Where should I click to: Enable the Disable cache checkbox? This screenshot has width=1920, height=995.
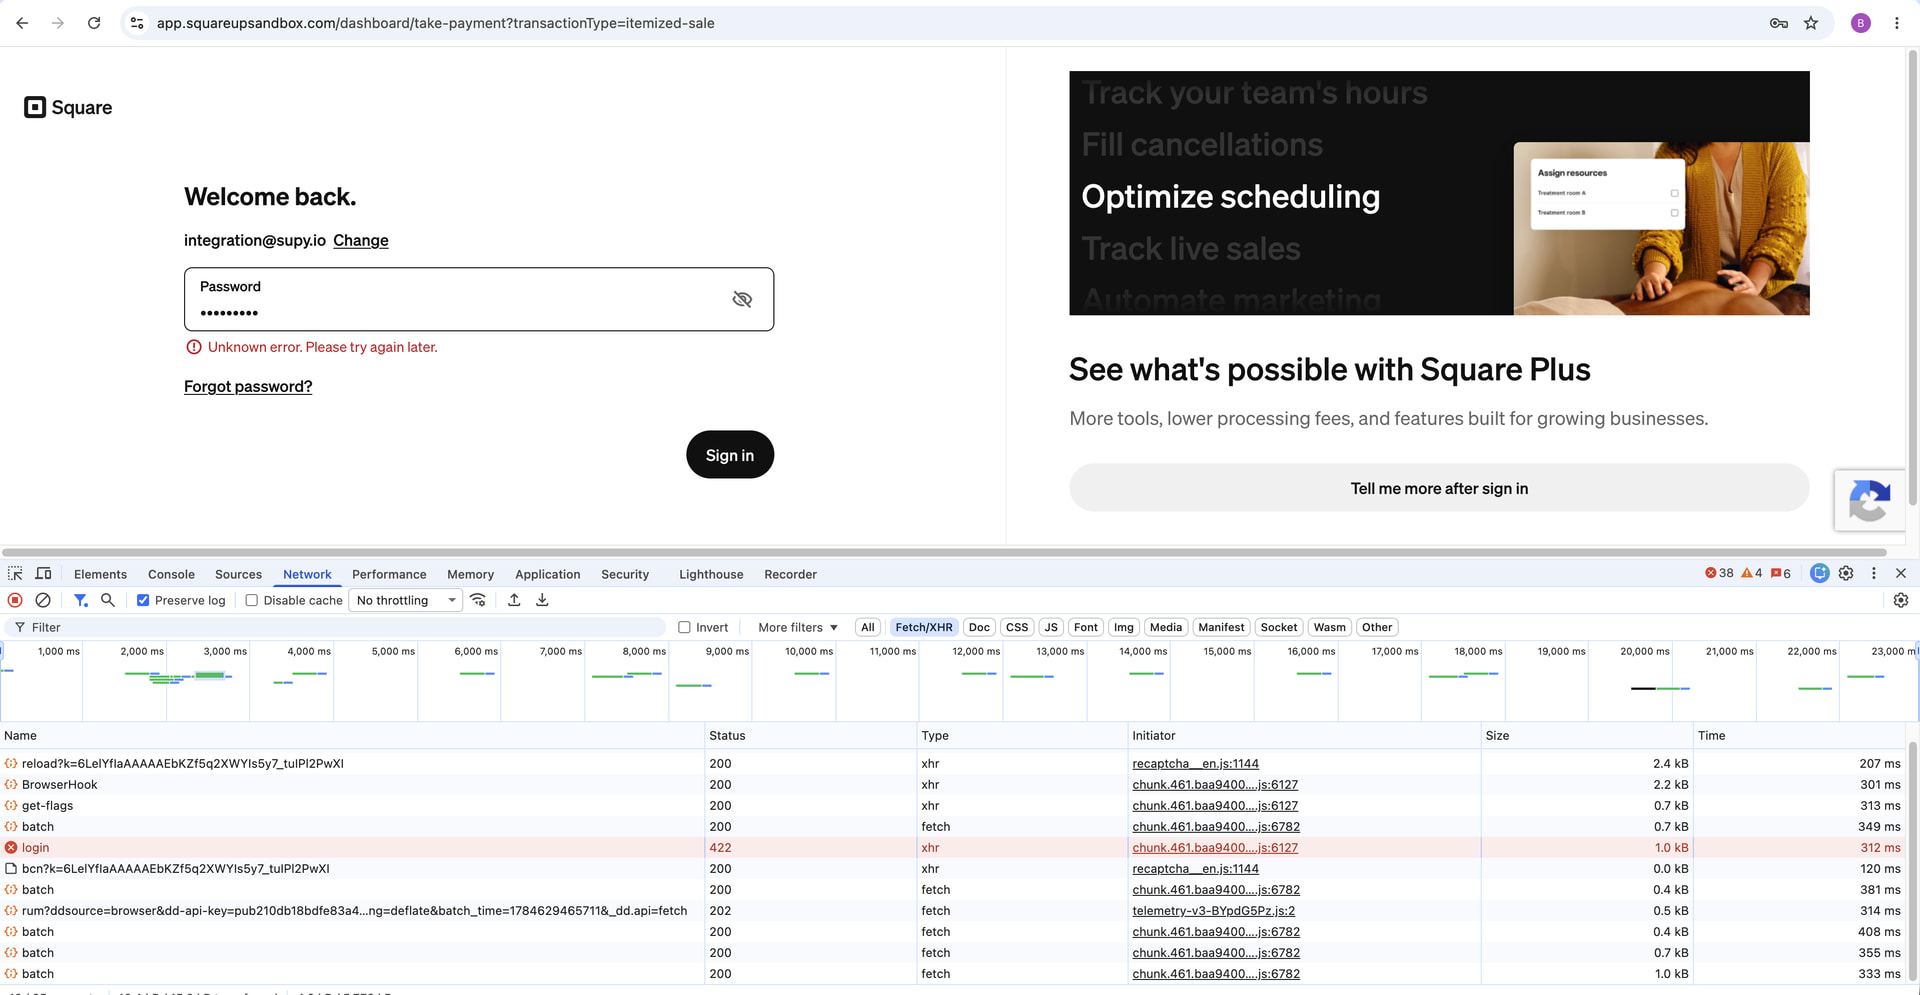252,600
